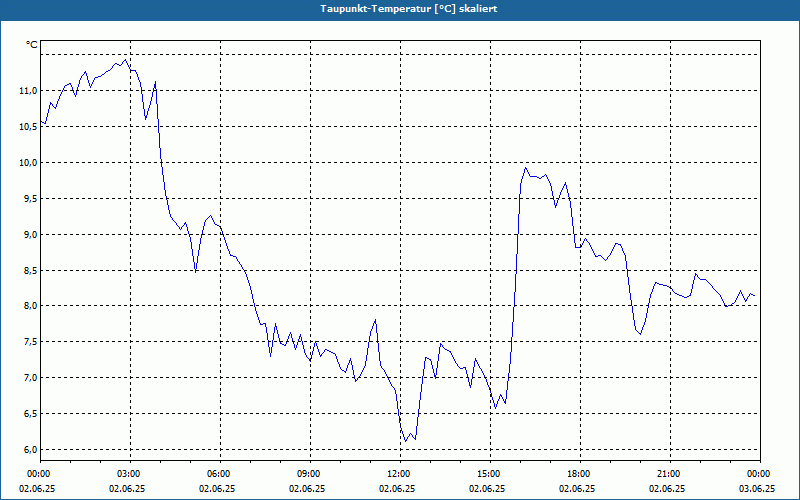Viewport: 800px width, 500px height.
Task: Pick the 02.06.25 date under 18:00
Action: [577, 489]
